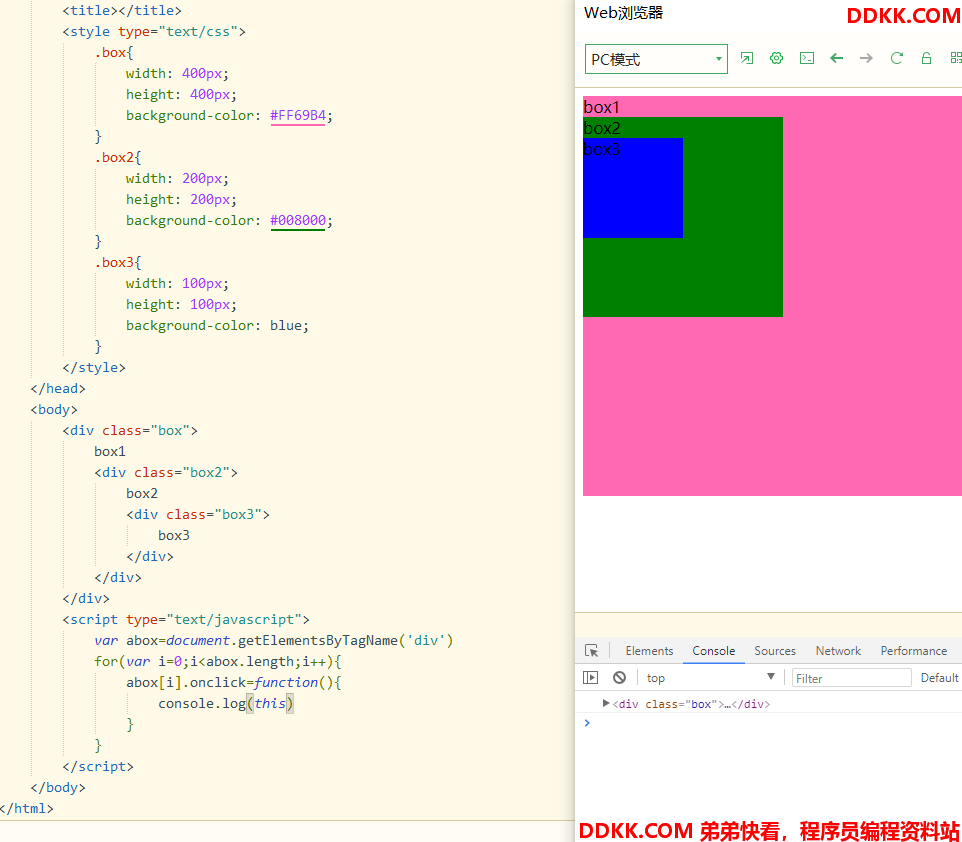Click the .box2 selector in the code

coord(114,158)
